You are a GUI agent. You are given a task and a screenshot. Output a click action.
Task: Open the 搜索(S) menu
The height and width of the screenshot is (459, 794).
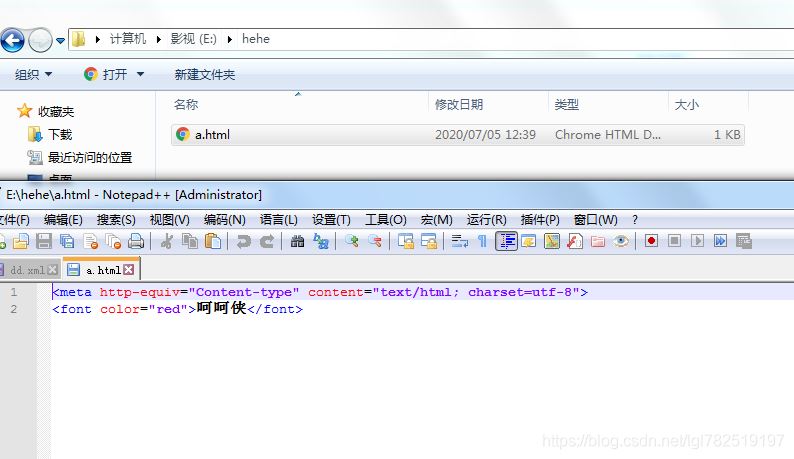[116, 220]
